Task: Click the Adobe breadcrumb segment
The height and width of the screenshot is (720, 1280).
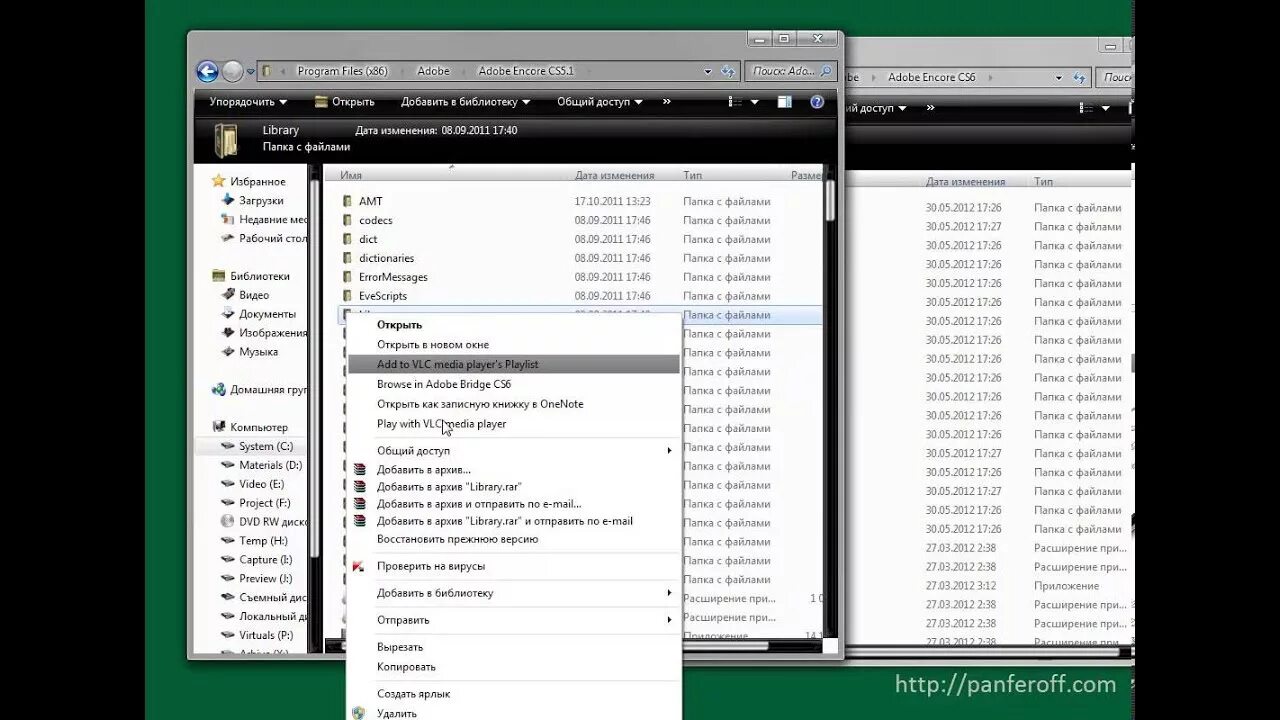Action: click(x=433, y=72)
